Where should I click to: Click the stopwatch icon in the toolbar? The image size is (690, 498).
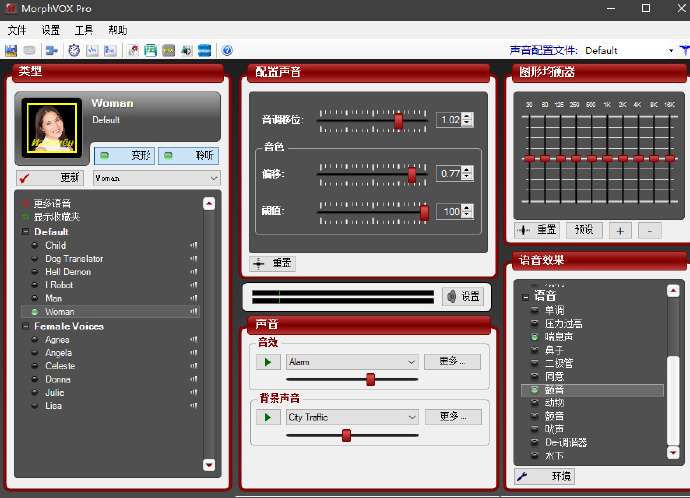(x=74, y=51)
